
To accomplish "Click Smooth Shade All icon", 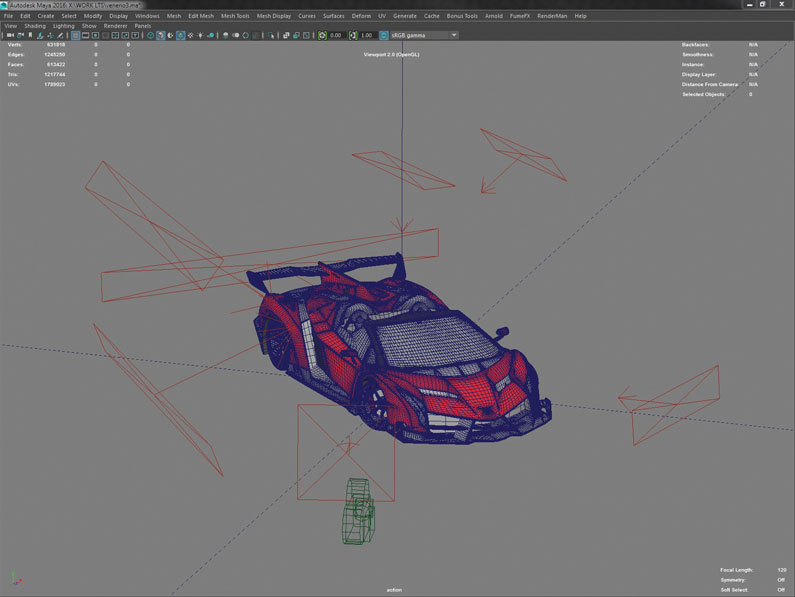I will pyautogui.click(x=161, y=36).
